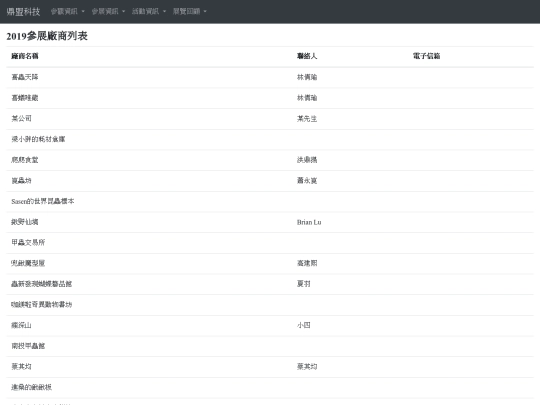Select the 甲蟲交易所 vendor name
The image size is (540, 405).
(x=28, y=242)
